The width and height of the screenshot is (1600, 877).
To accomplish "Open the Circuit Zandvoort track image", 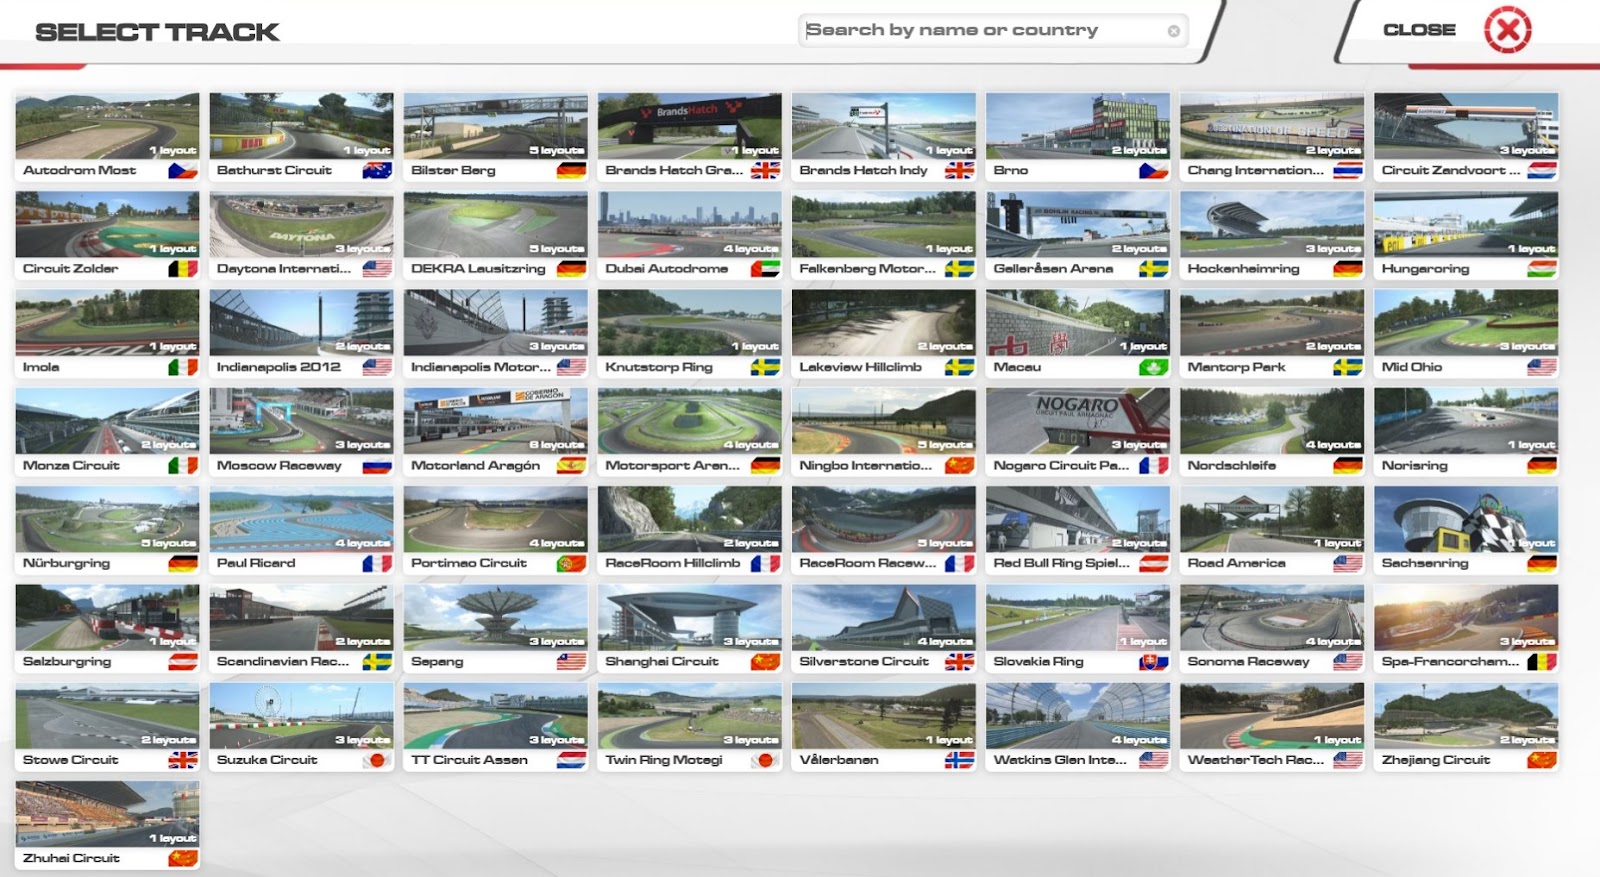I will [x=1466, y=126].
